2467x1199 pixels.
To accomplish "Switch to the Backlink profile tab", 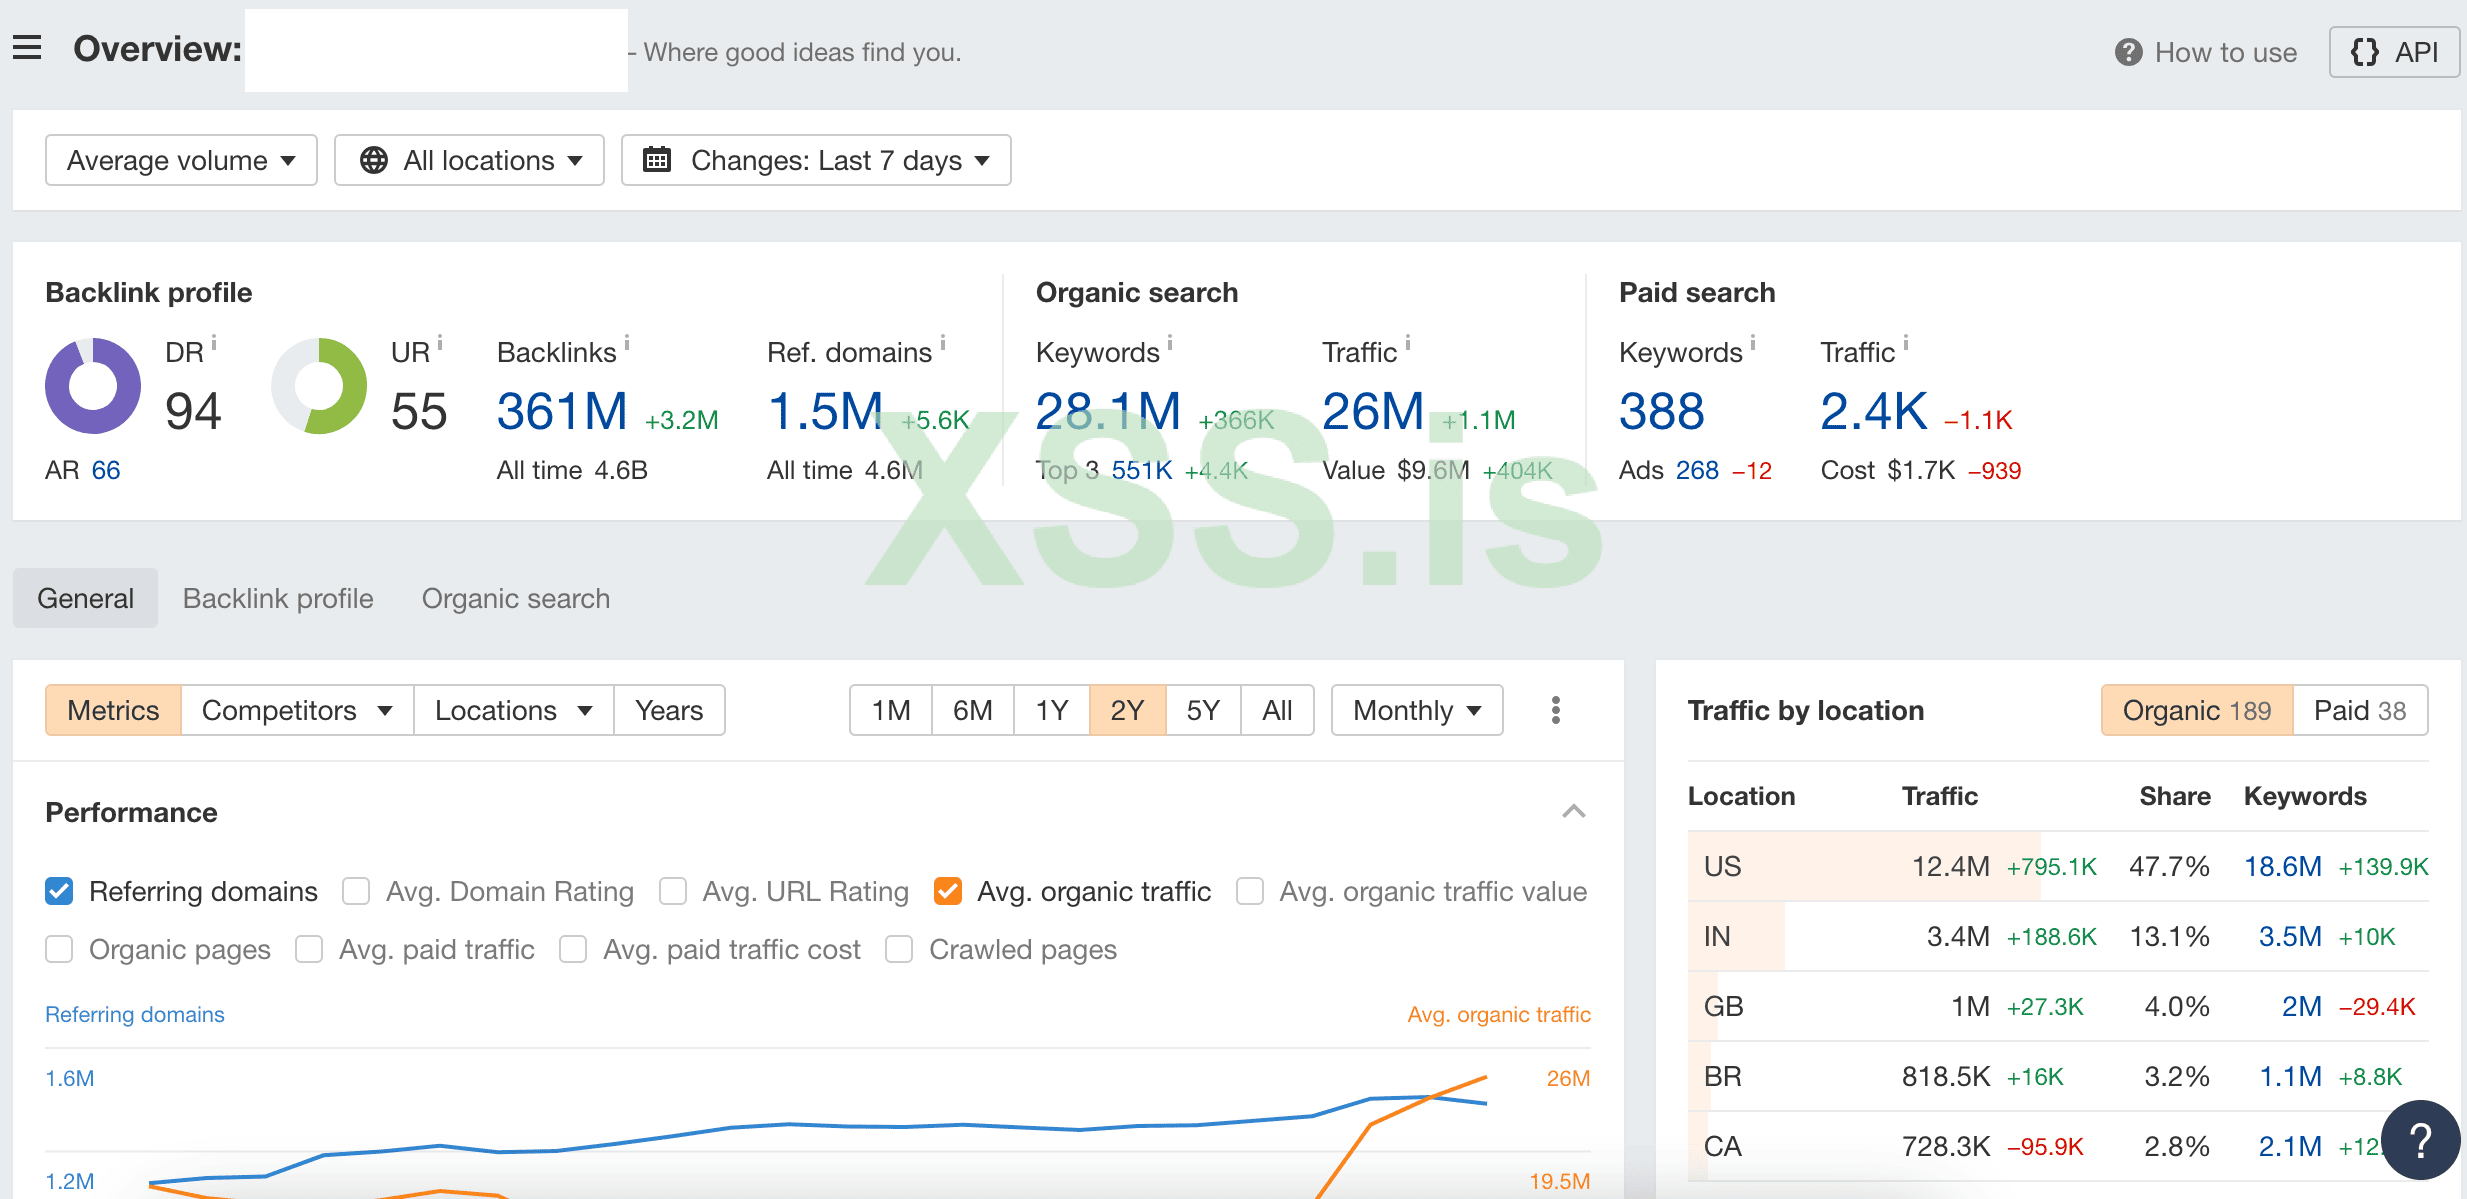I will (x=278, y=598).
